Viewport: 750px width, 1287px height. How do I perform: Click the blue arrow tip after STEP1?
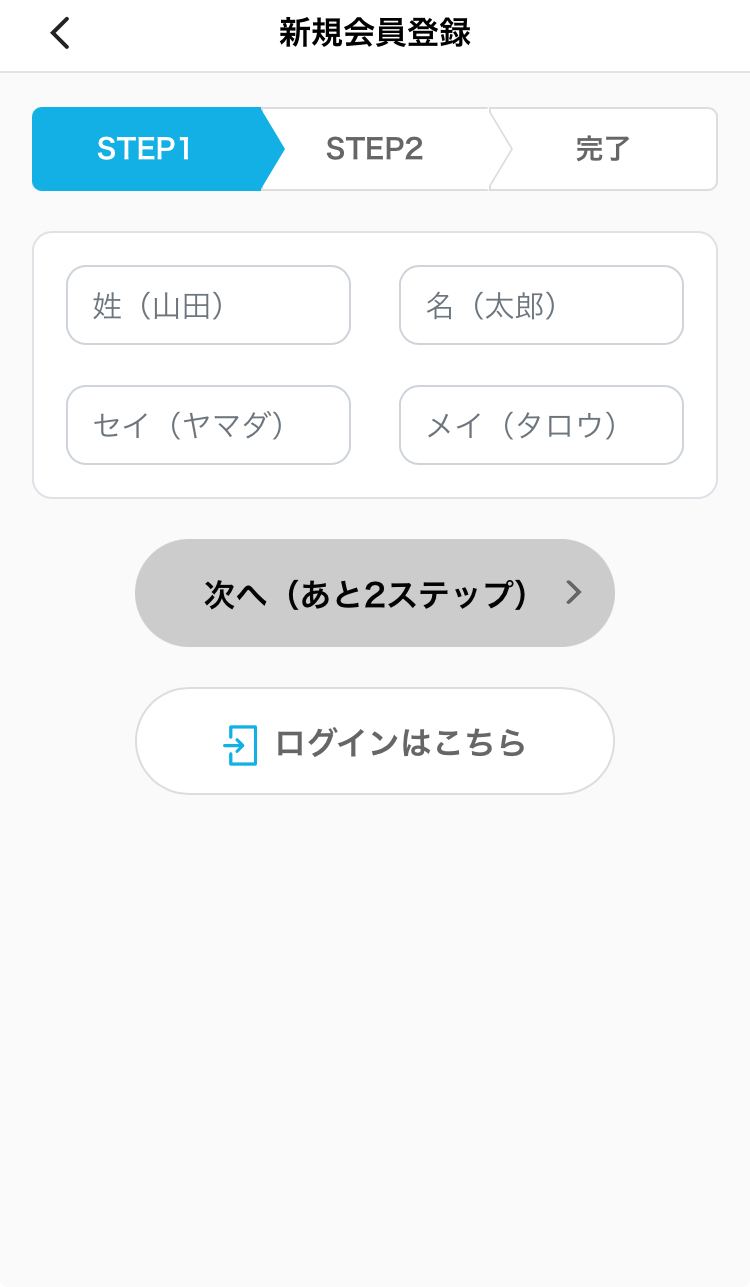click(273, 149)
